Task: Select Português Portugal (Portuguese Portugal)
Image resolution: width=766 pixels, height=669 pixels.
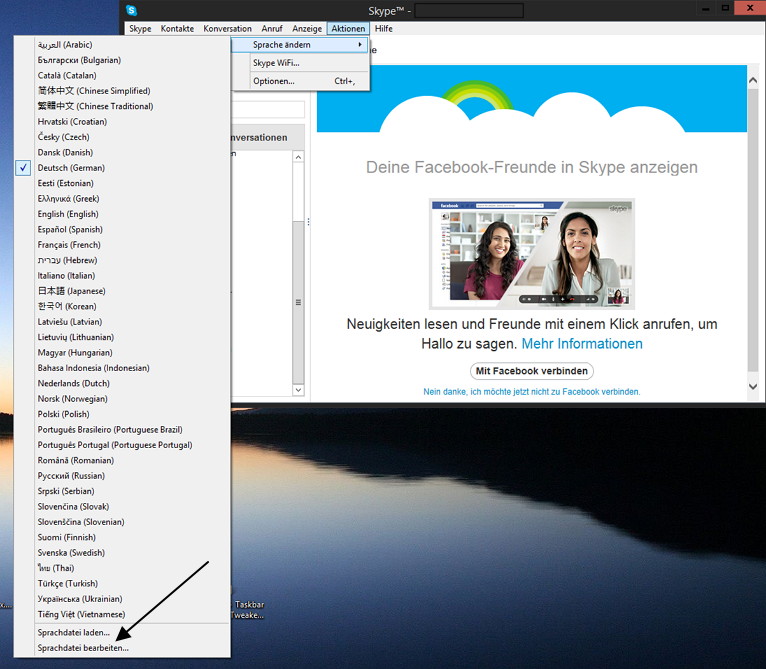Action: click(122, 445)
